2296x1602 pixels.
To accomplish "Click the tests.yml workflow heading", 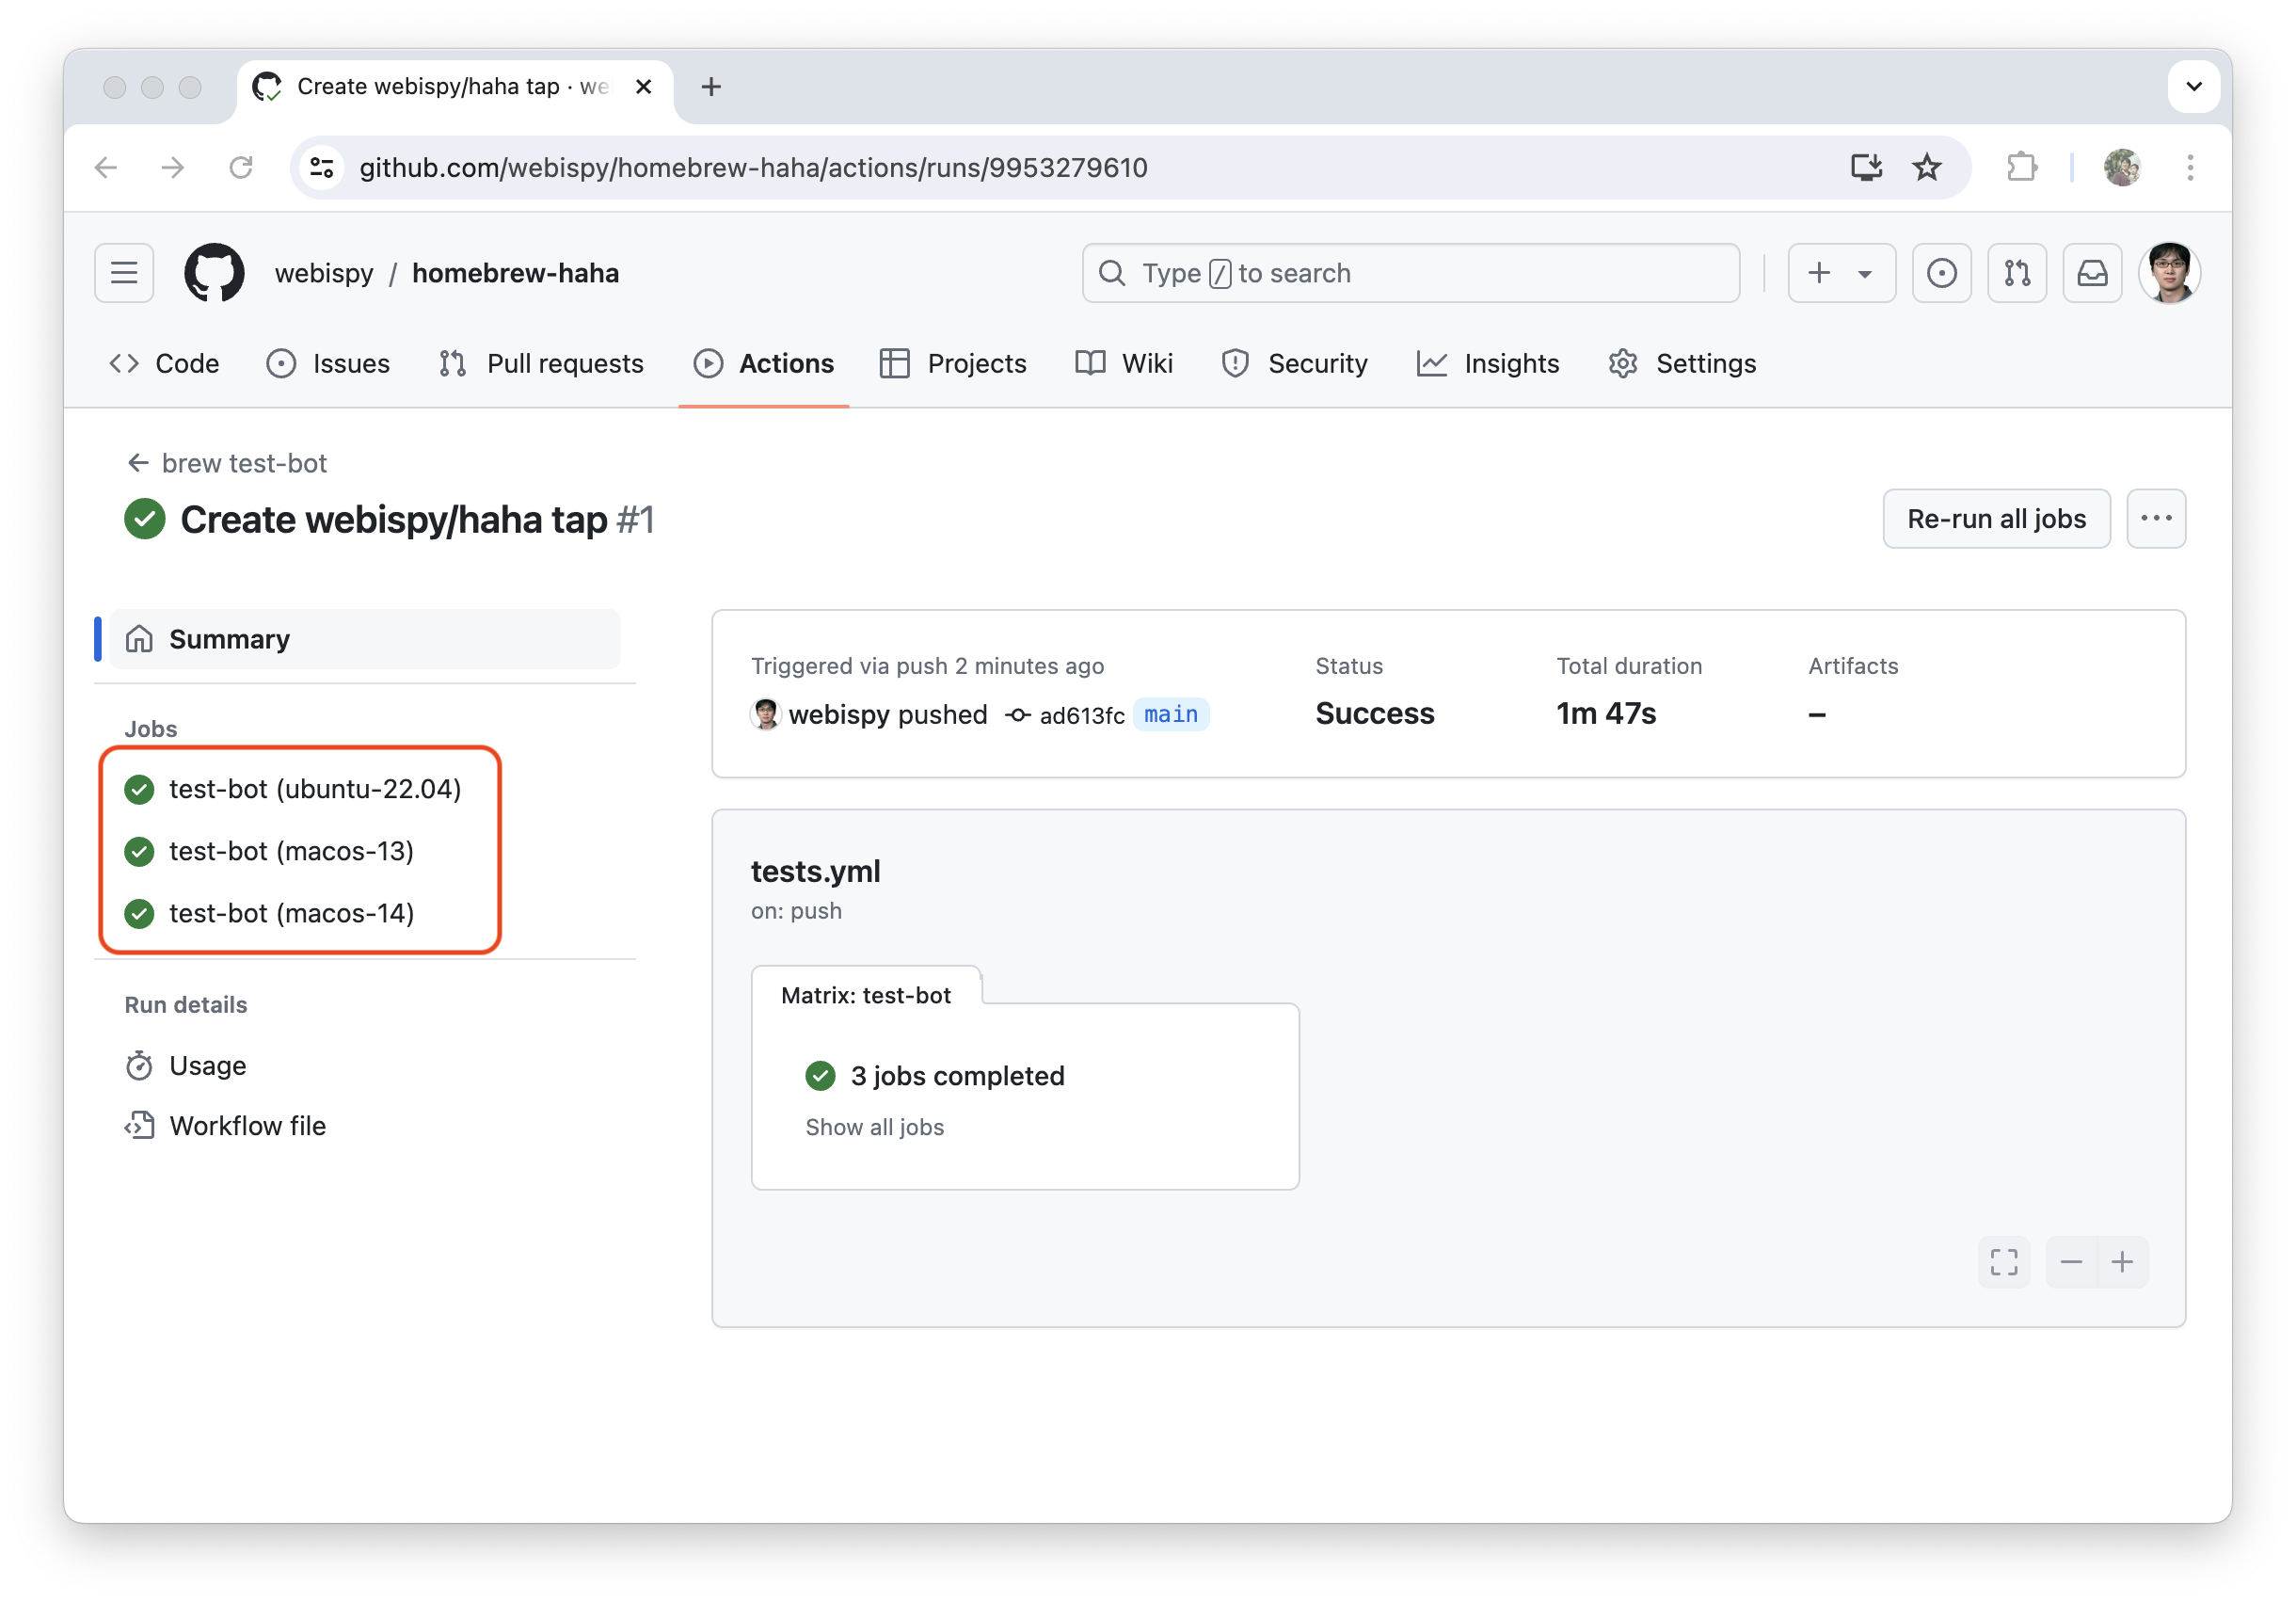I will click(x=816, y=872).
